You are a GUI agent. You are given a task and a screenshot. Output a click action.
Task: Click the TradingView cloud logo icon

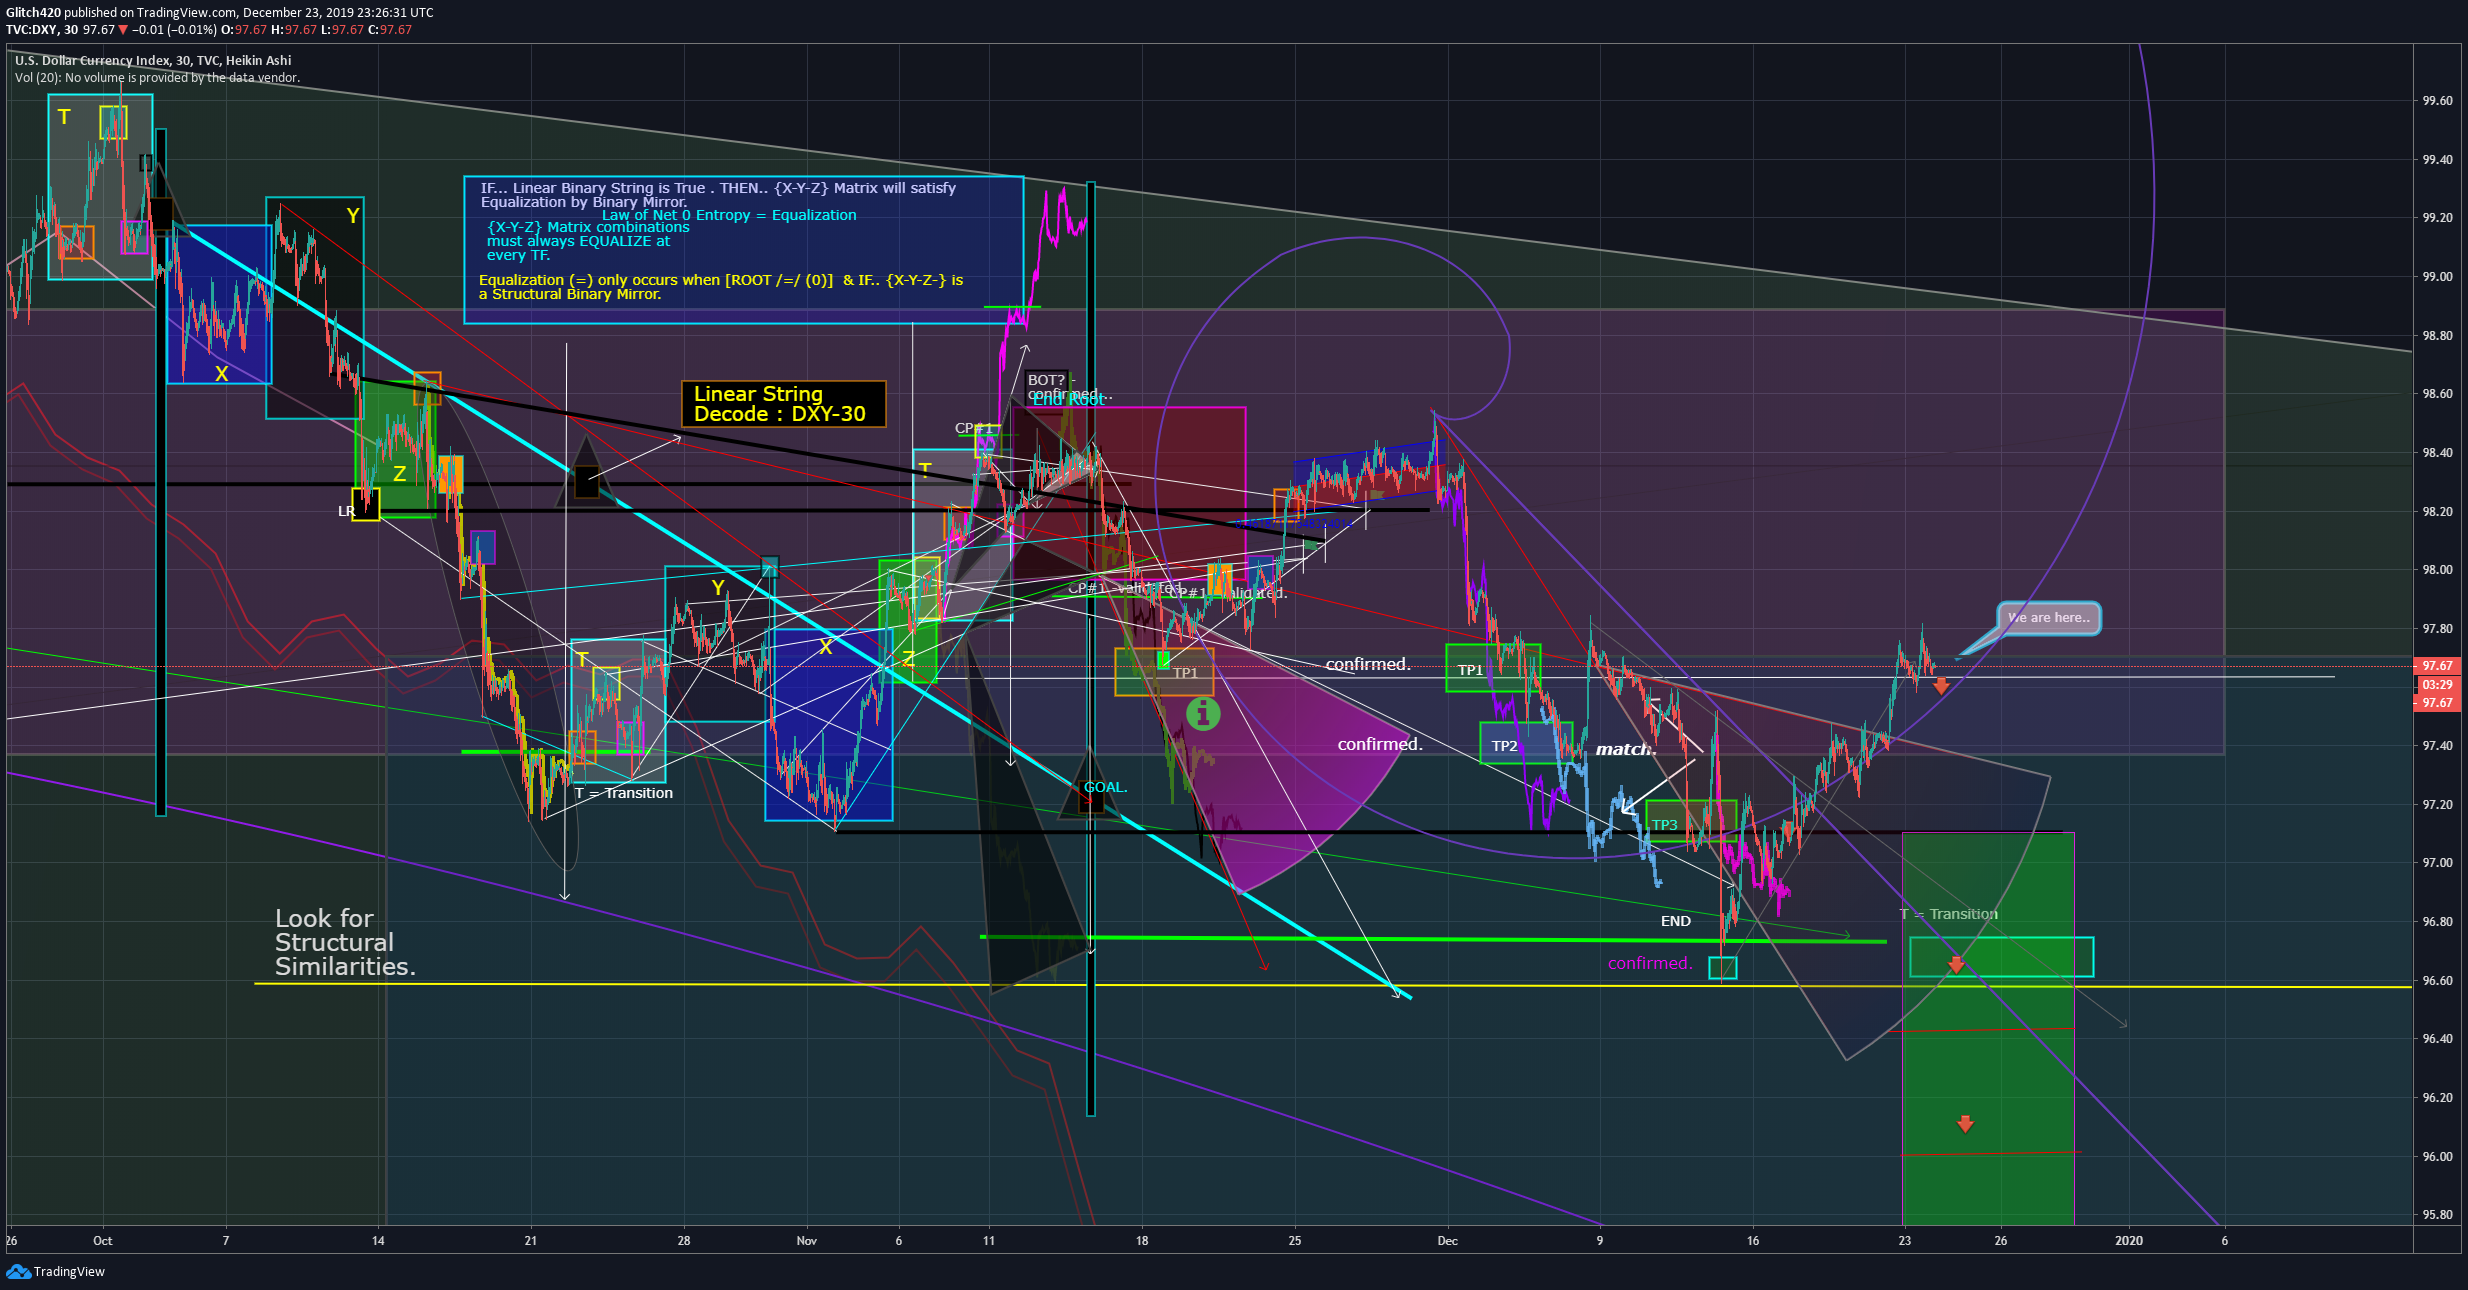18,1271
